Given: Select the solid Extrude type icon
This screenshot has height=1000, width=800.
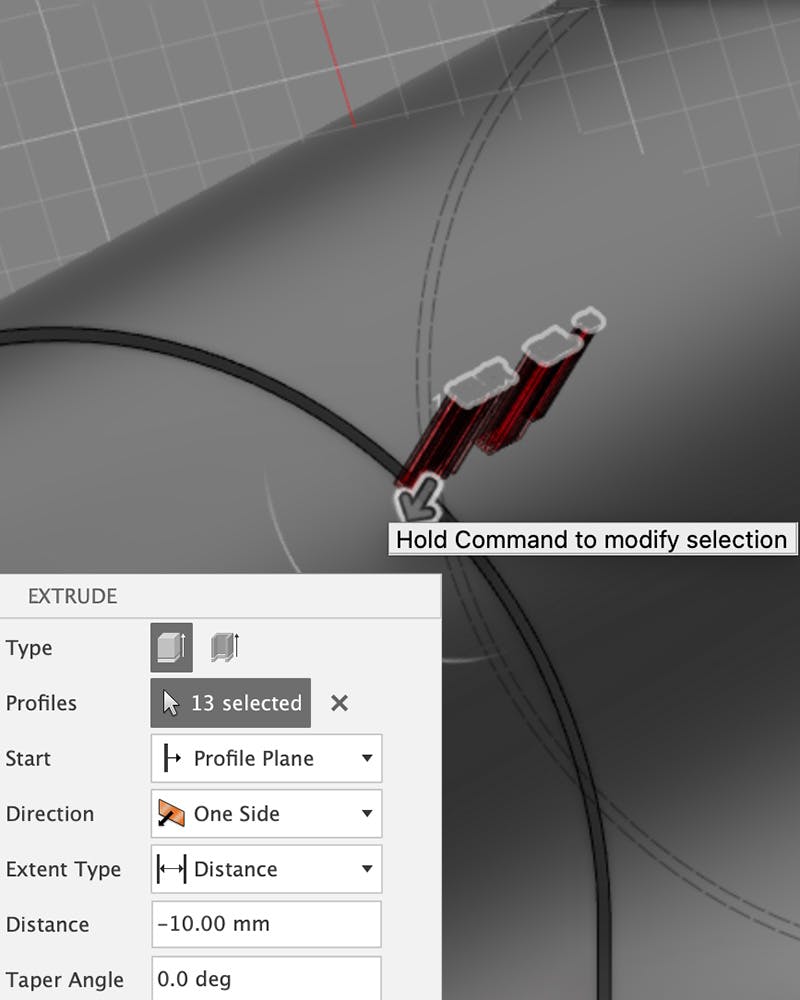Looking at the screenshot, I should (171, 648).
